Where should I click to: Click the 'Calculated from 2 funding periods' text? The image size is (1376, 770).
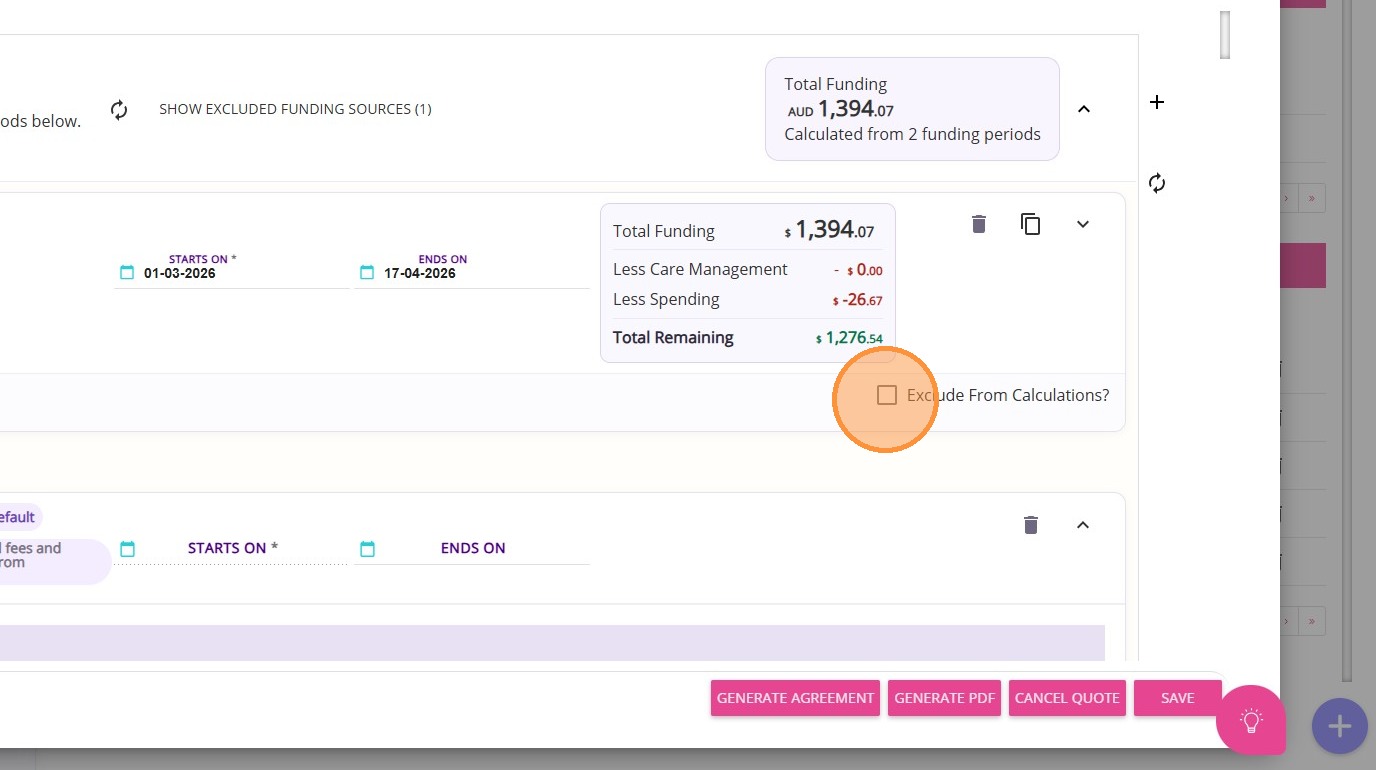[913, 134]
